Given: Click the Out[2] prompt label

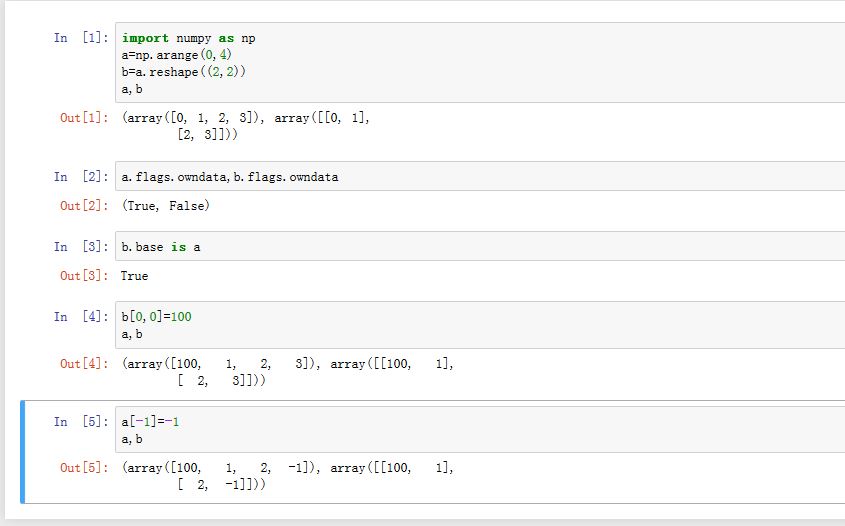Looking at the screenshot, I should (x=84, y=206).
